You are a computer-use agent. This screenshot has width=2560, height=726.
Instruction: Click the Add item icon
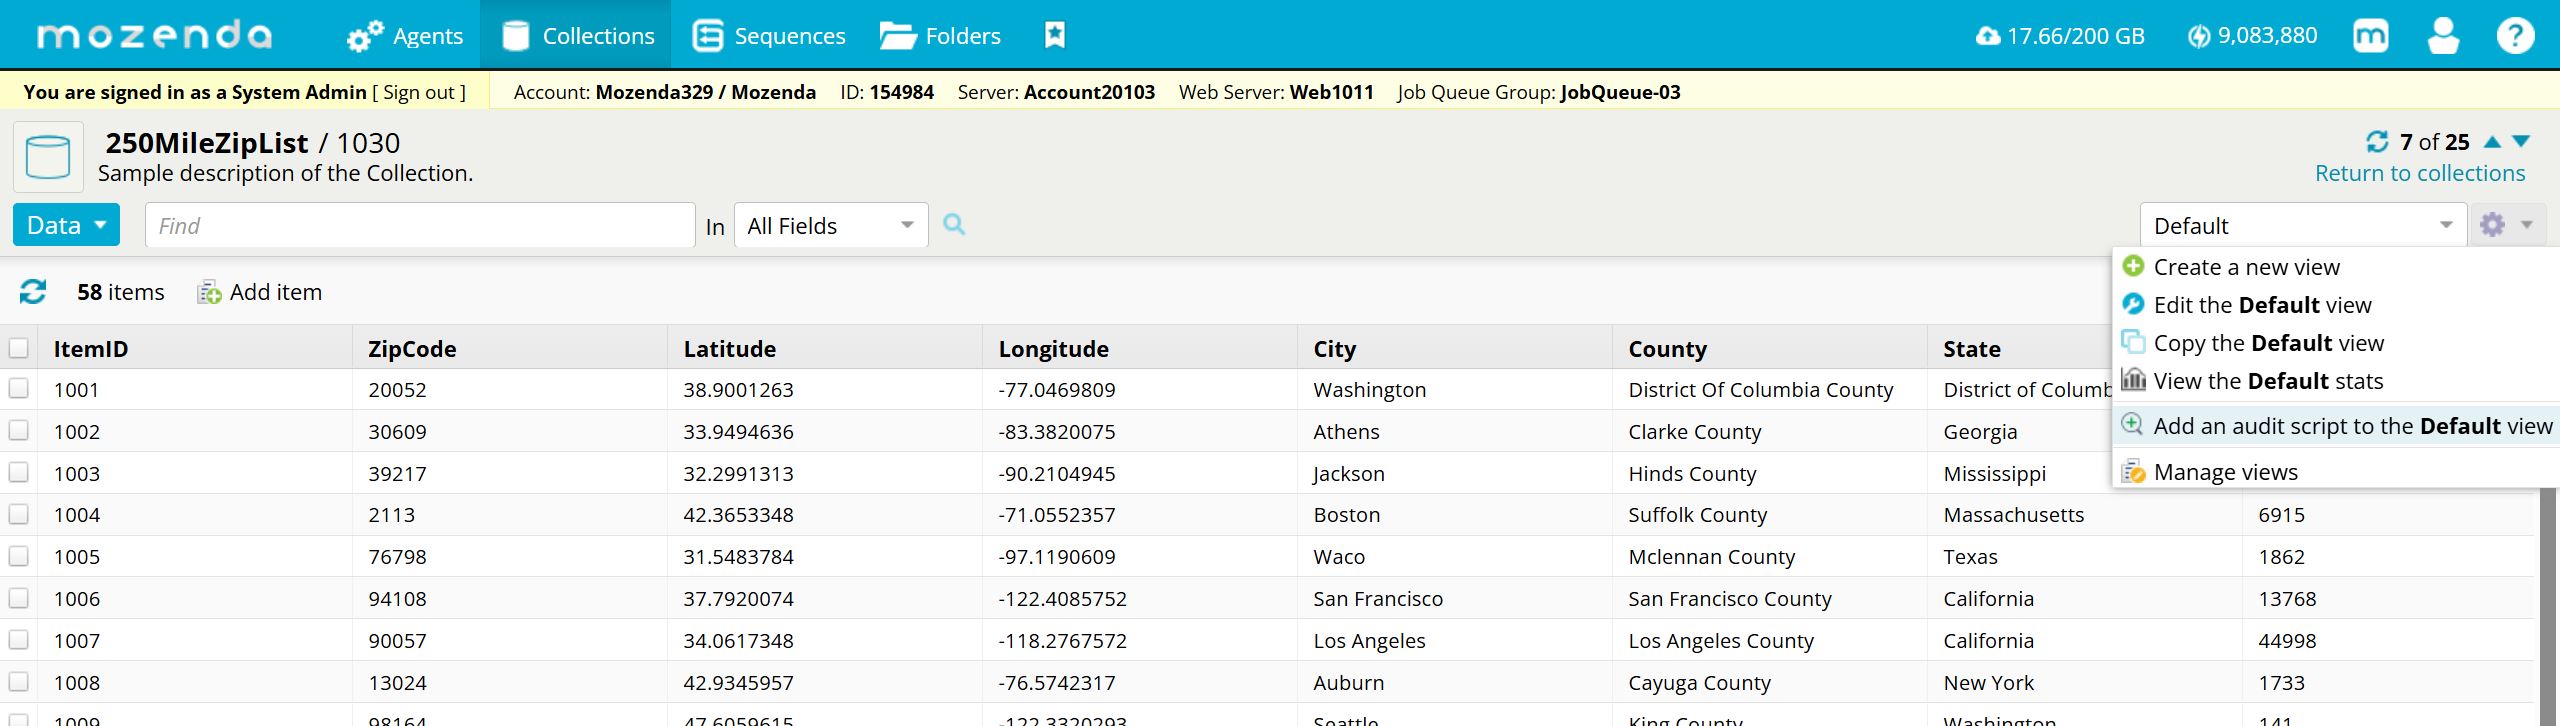click(x=209, y=292)
